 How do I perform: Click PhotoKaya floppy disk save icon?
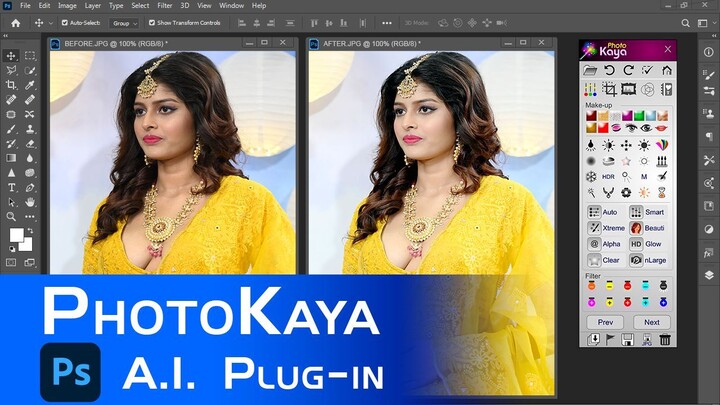coord(628,340)
